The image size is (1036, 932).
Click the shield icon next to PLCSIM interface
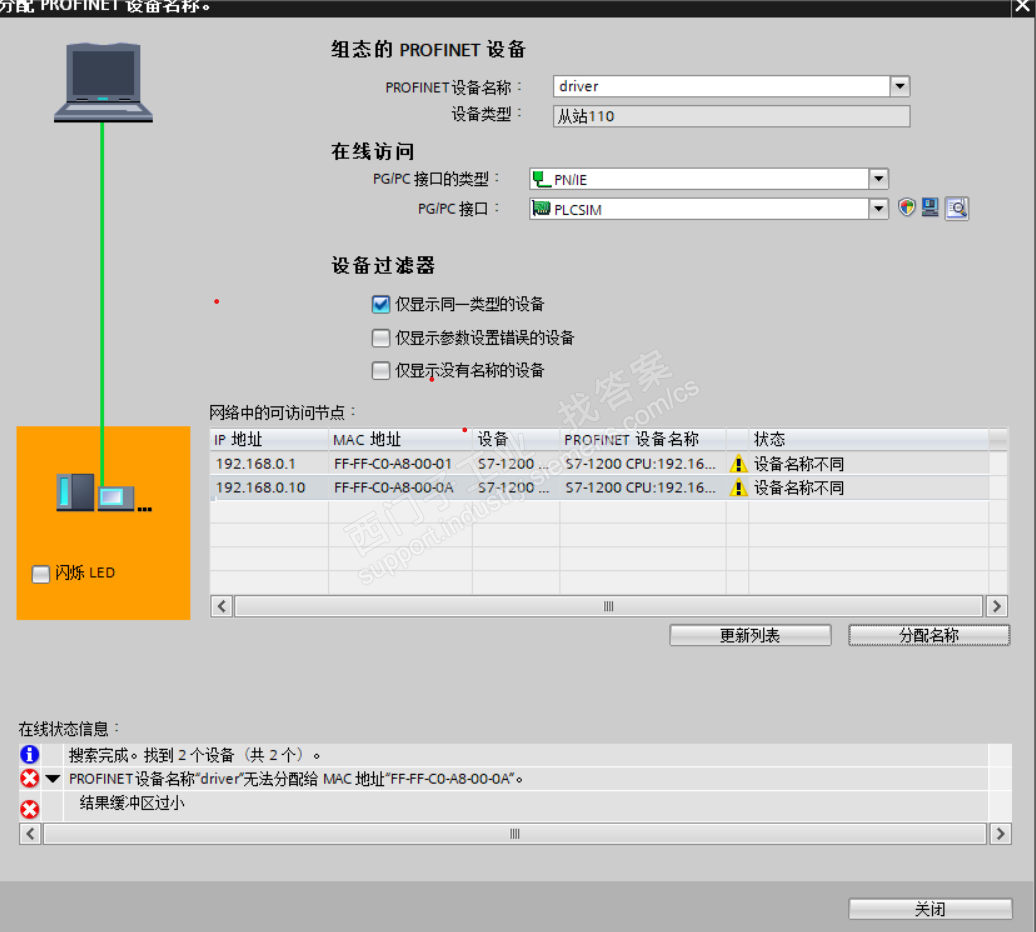tap(906, 208)
